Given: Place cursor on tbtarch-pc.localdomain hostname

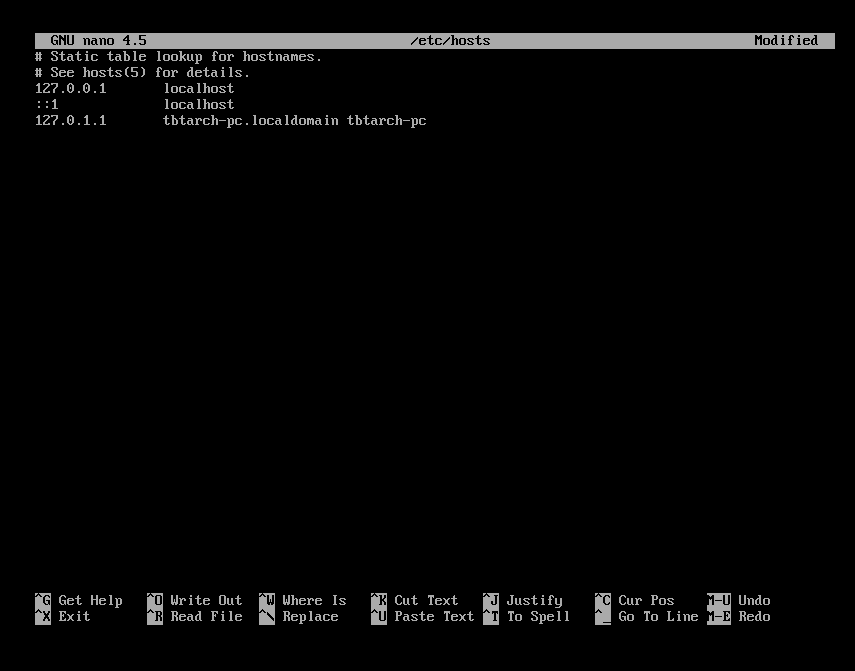Looking at the screenshot, I should (251, 121).
